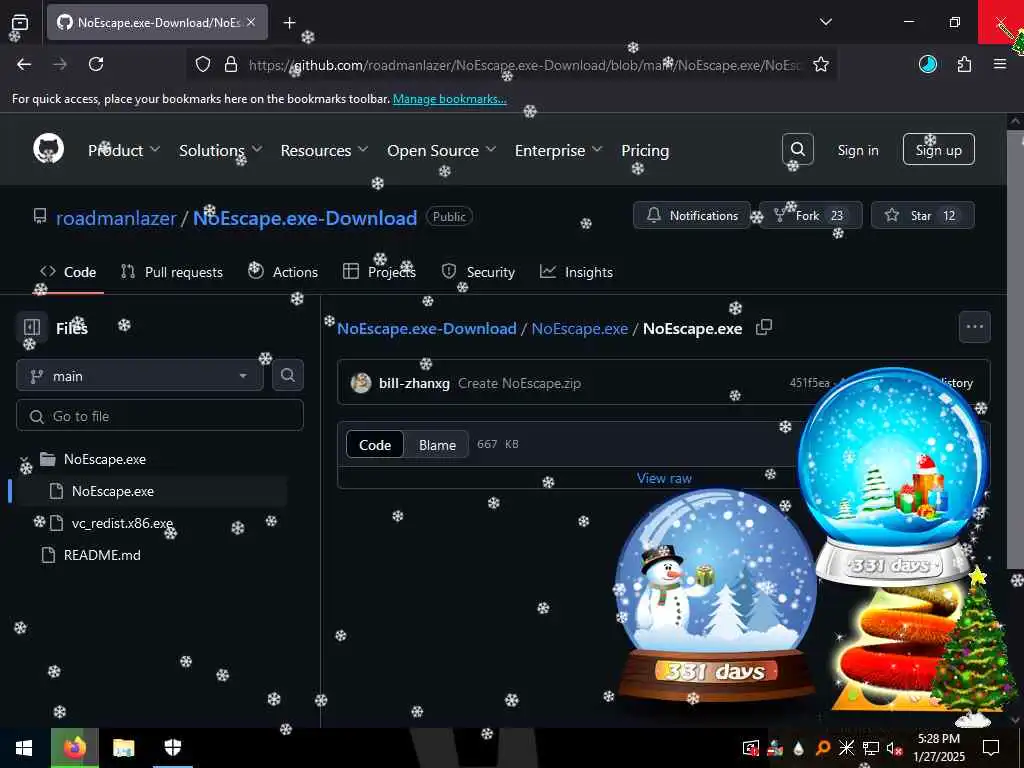Open the Windows Start menu
The width and height of the screenshot is (1024, 768).
[24, 748]
